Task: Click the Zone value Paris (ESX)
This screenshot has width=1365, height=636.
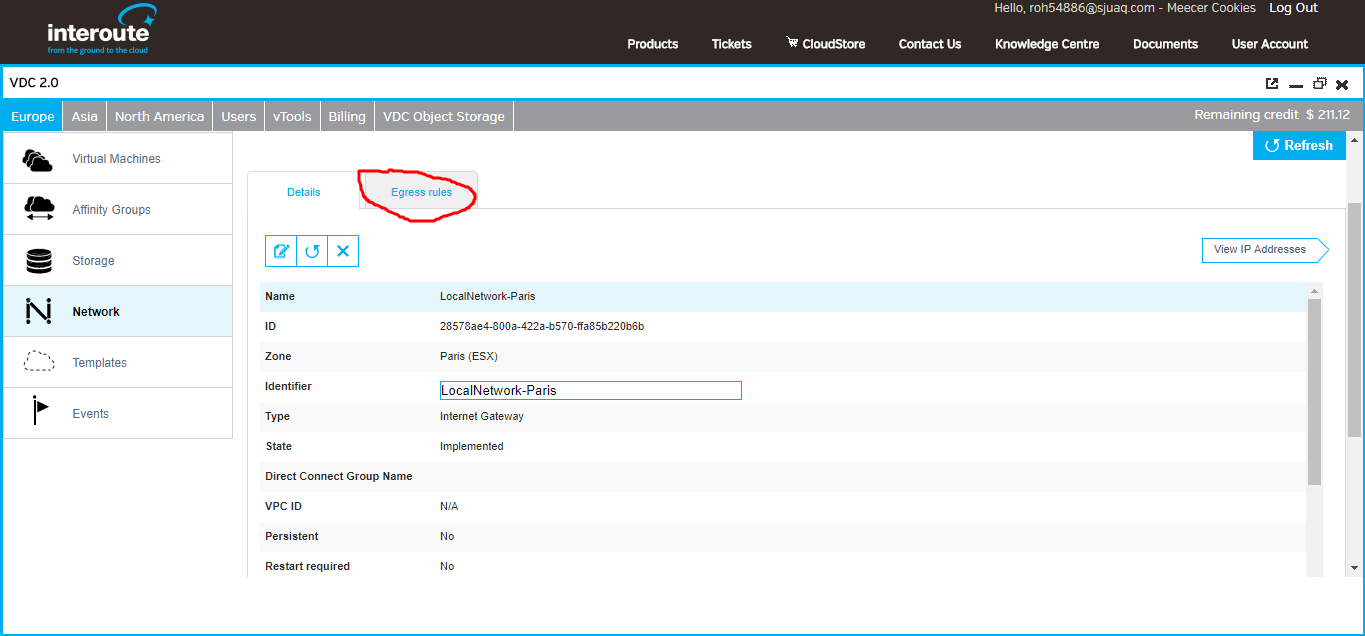Action: 469,356
